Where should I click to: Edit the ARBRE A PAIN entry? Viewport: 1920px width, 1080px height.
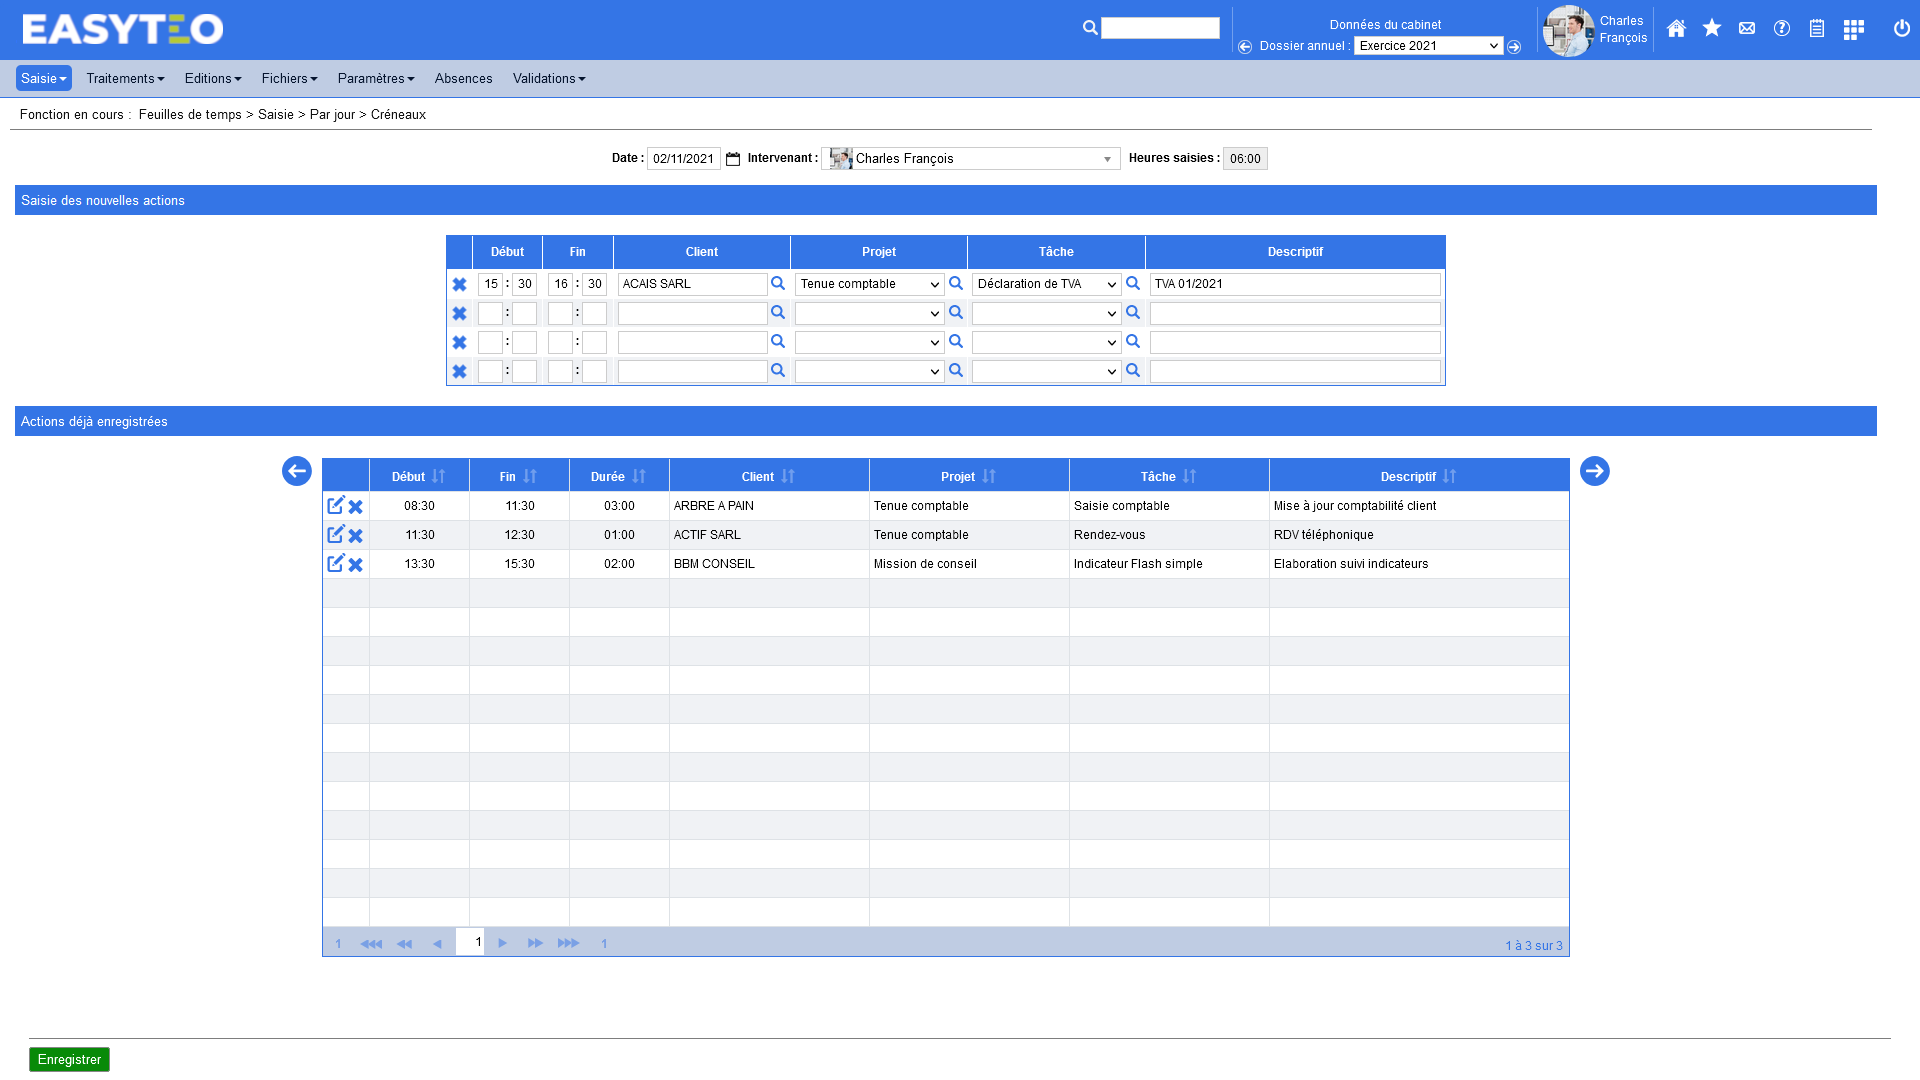click(336, 506)
